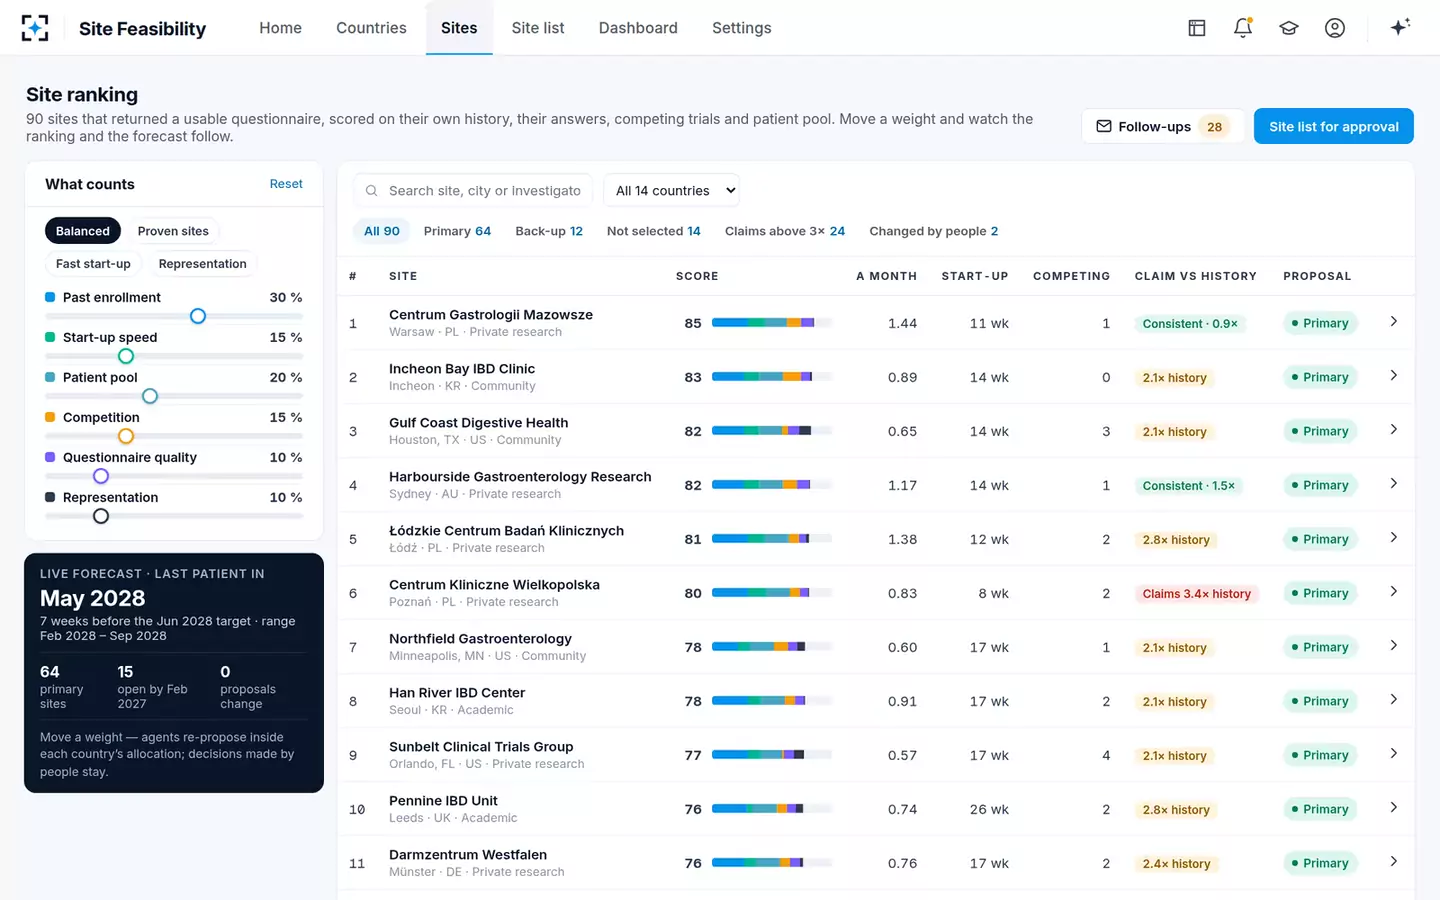Reset the What counts weights
This screenshot has height=900, width=1440.
[286, 184]
